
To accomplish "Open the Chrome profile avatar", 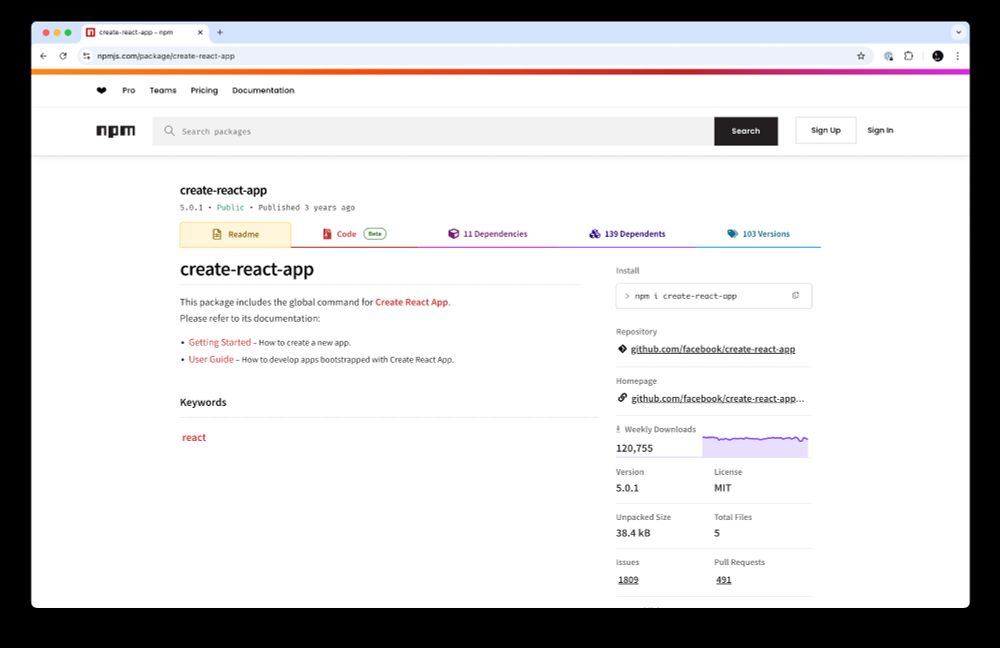I will click(938, 56).
